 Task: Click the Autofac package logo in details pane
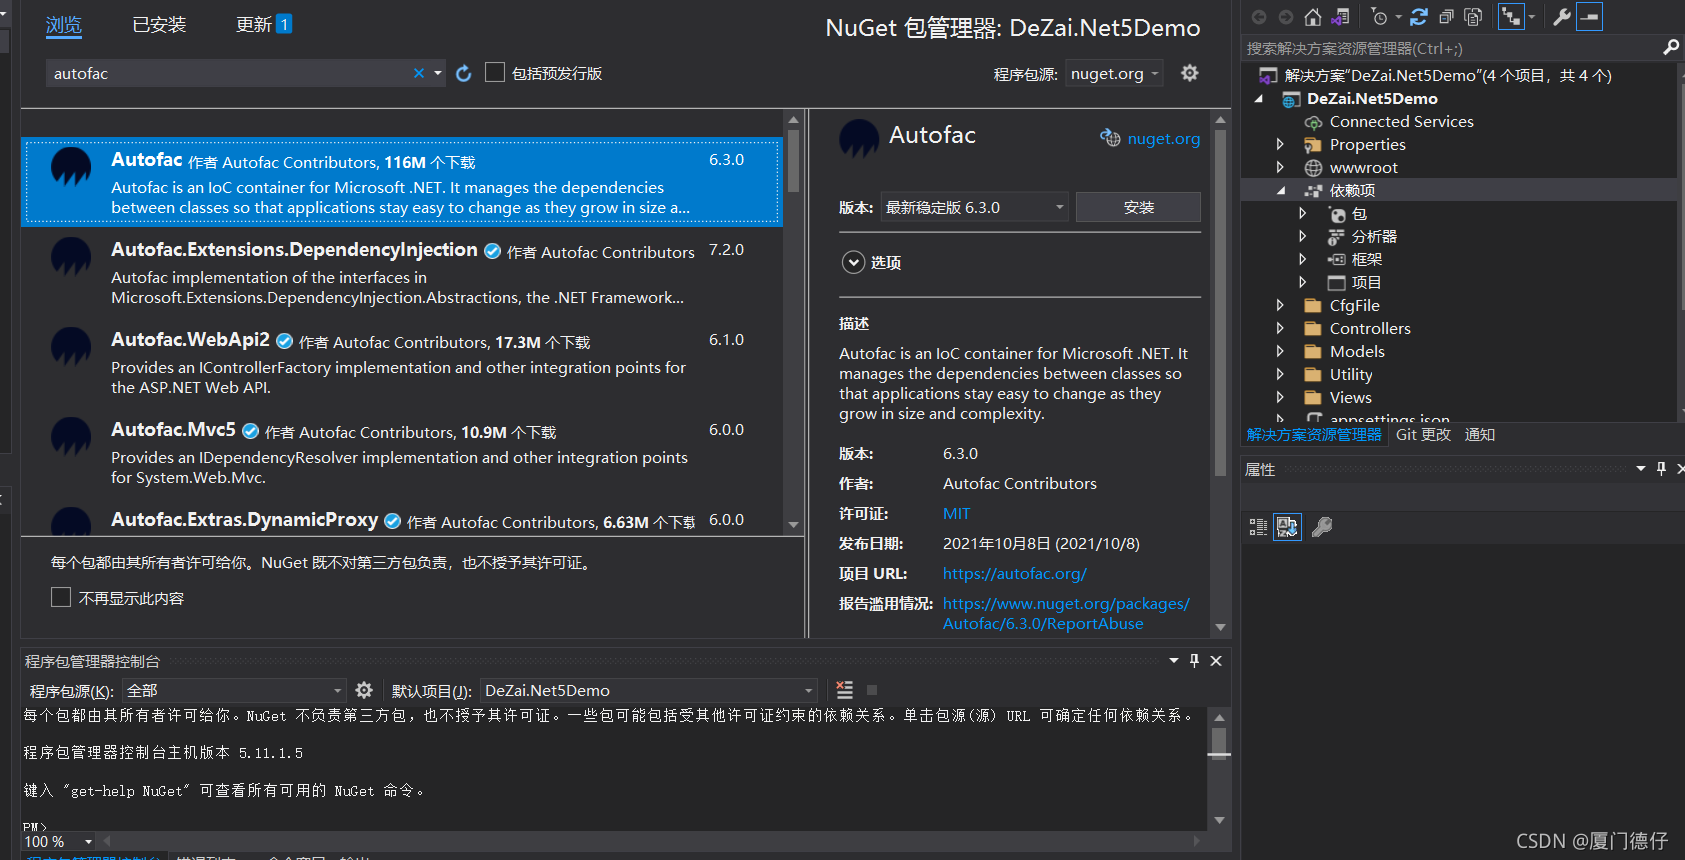(x=859, y=139)
